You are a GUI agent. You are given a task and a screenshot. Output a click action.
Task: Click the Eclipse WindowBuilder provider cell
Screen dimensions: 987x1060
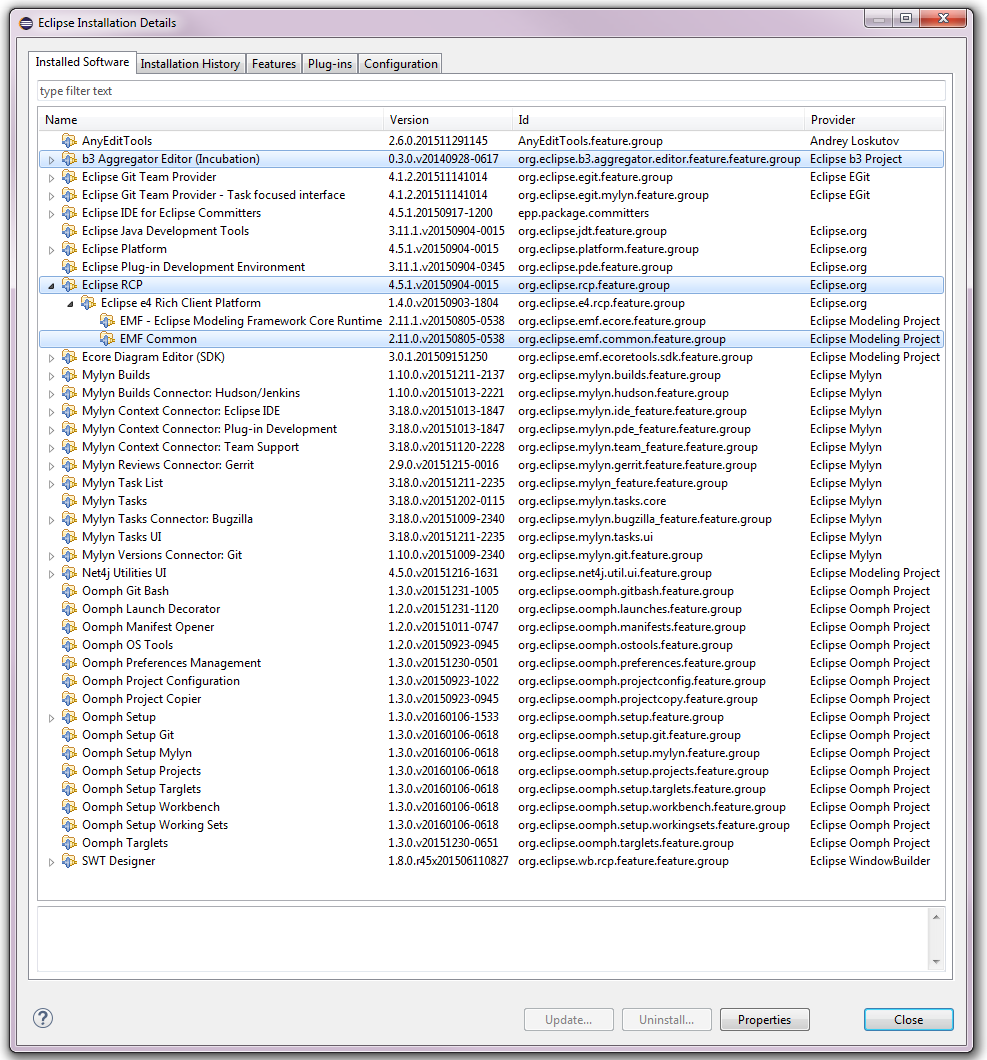pyautogui.click(x=870, y=861)
